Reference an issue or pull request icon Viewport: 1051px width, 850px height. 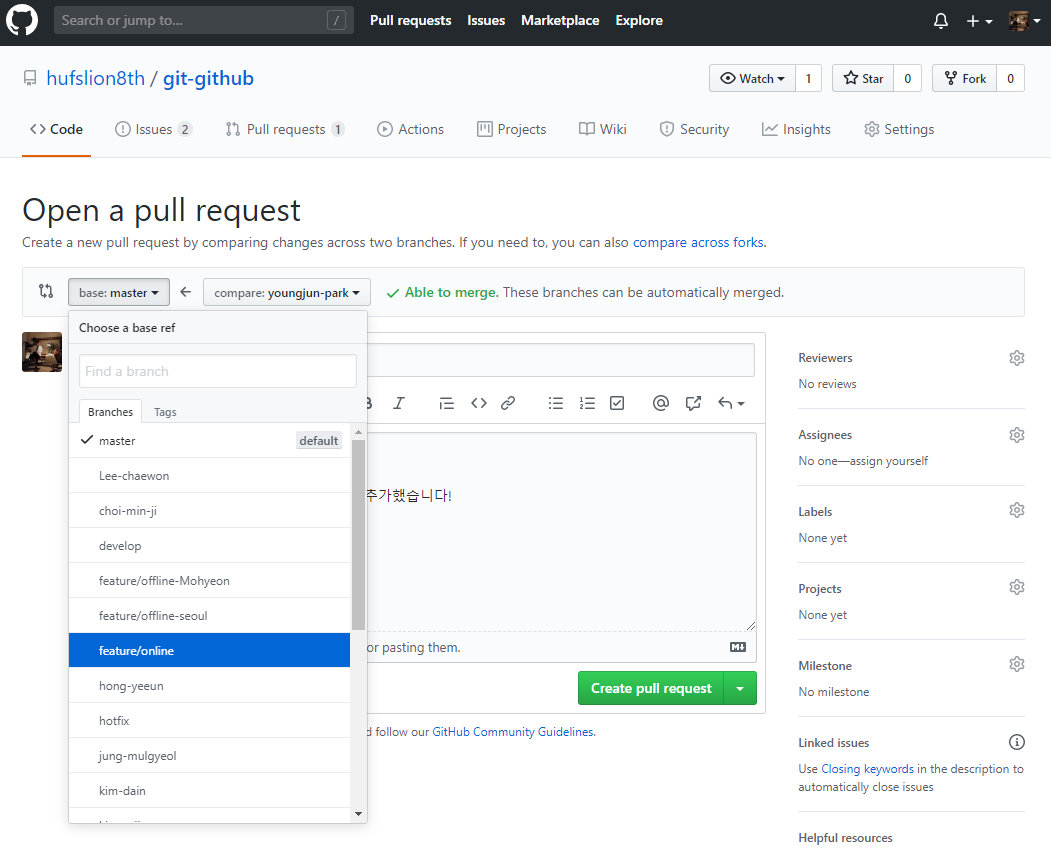click(x=693, y=403)
